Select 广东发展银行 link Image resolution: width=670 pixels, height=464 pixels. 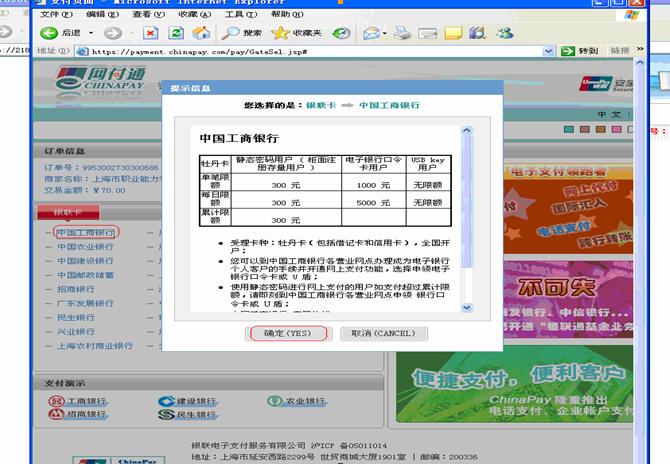(85, 303)
